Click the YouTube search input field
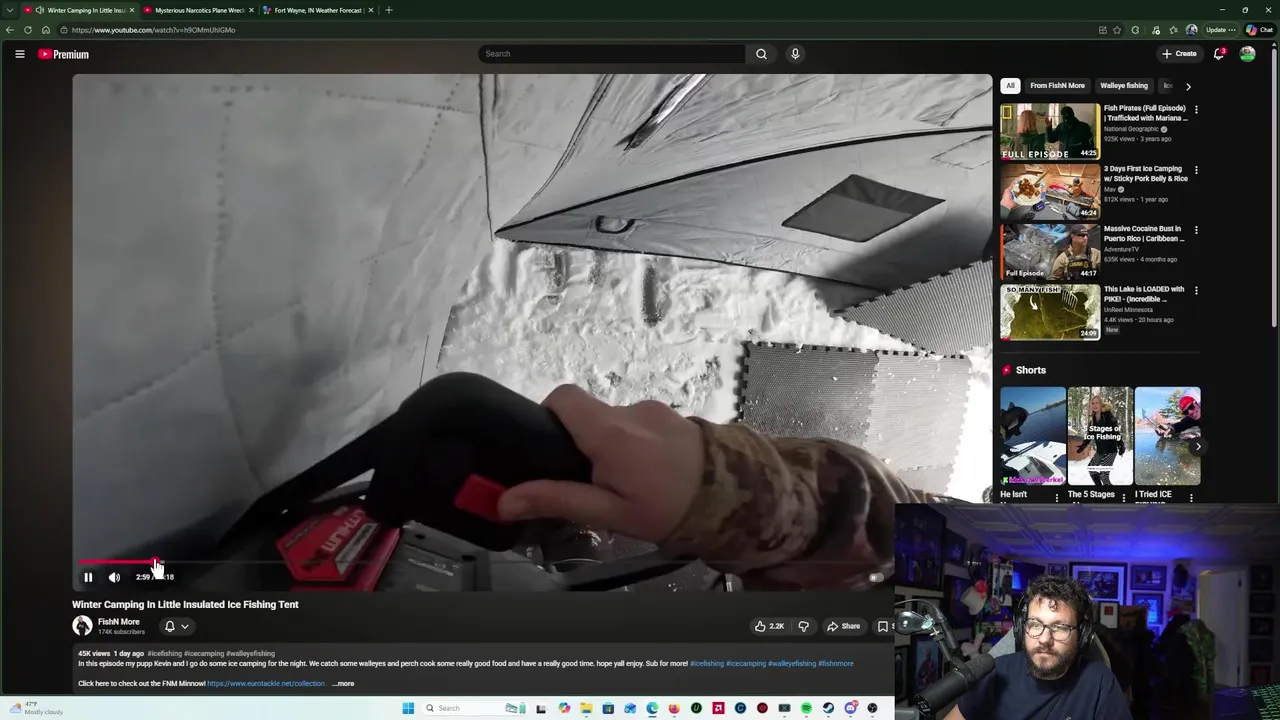 [x=611, y=54]
